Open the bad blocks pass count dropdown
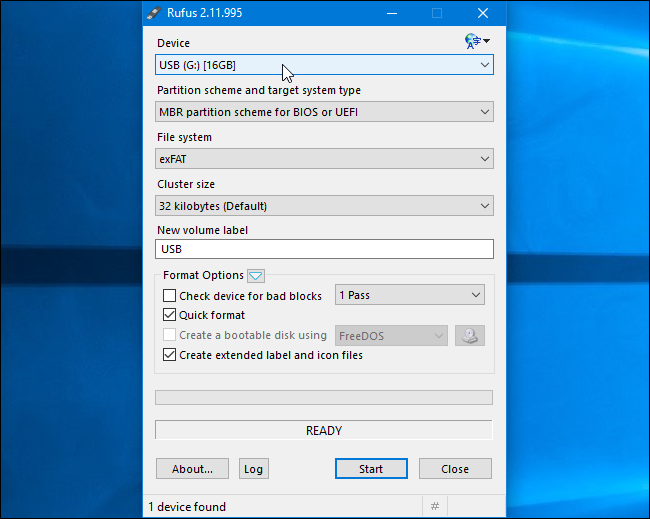Screen dimensions: 650x519 click(x=410, y=296)
